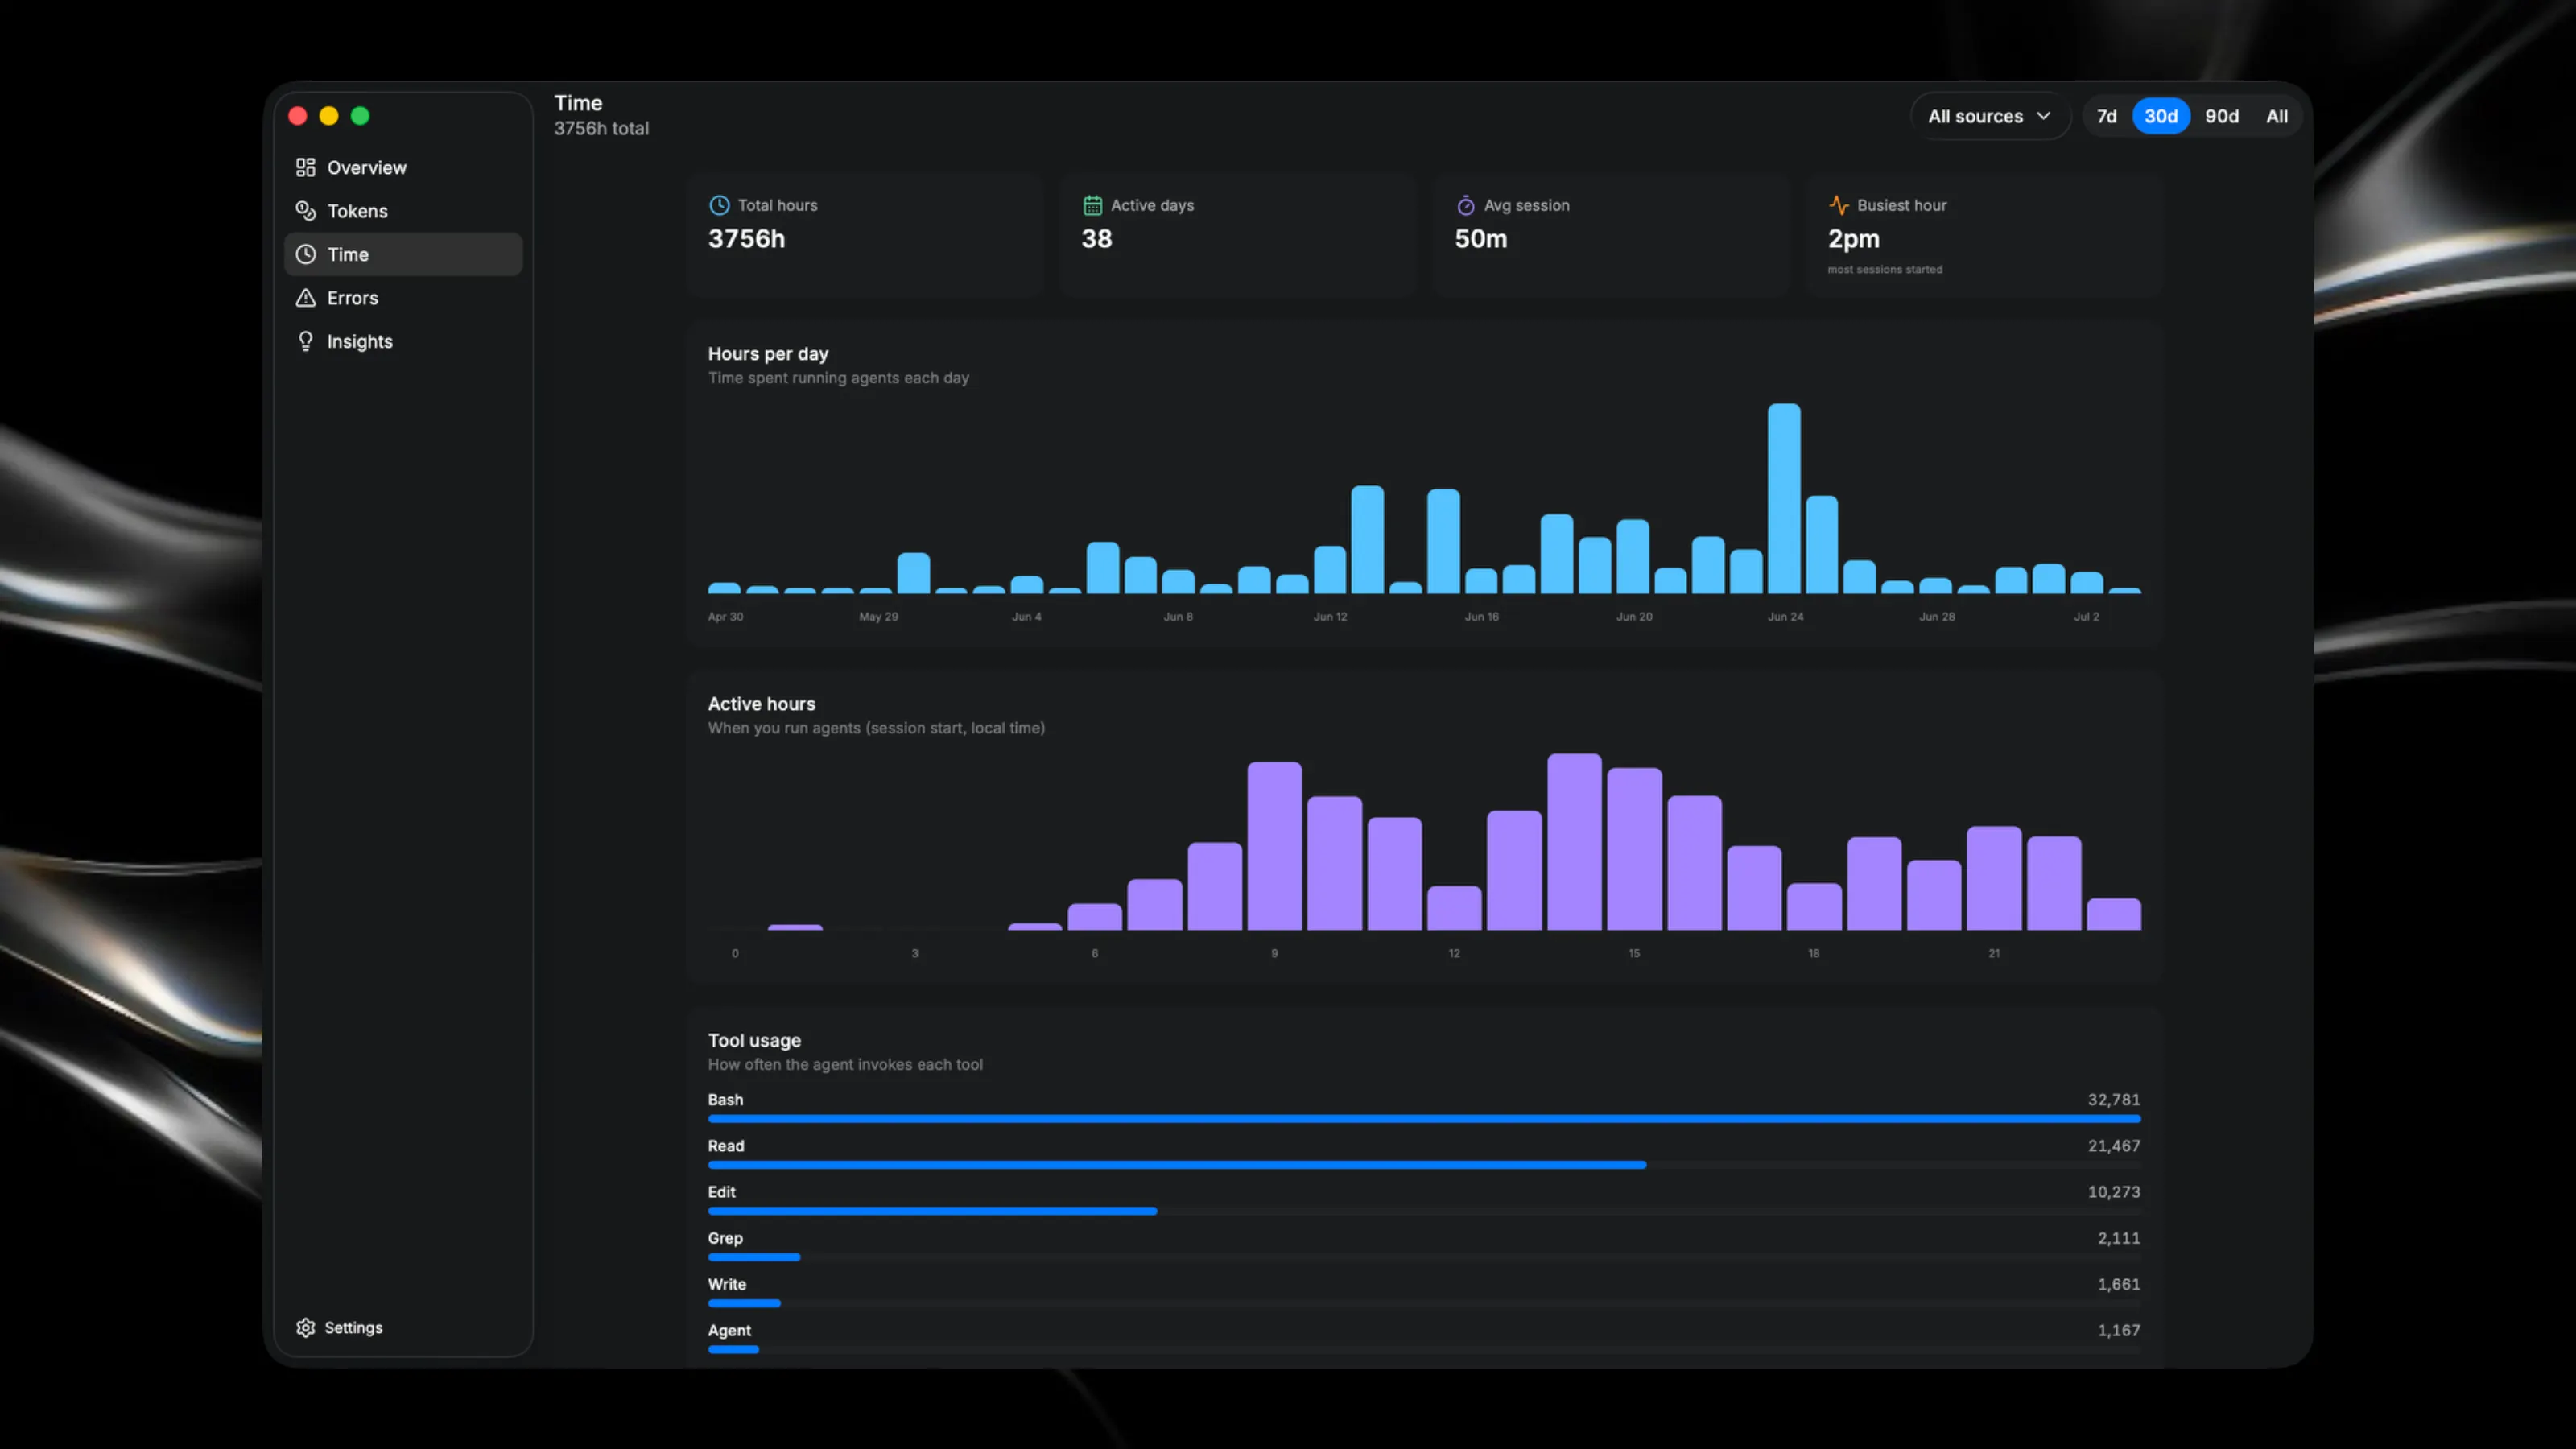Click the Write count 1,661
2576x1449 pixels.
[x=2118, y=1283]
